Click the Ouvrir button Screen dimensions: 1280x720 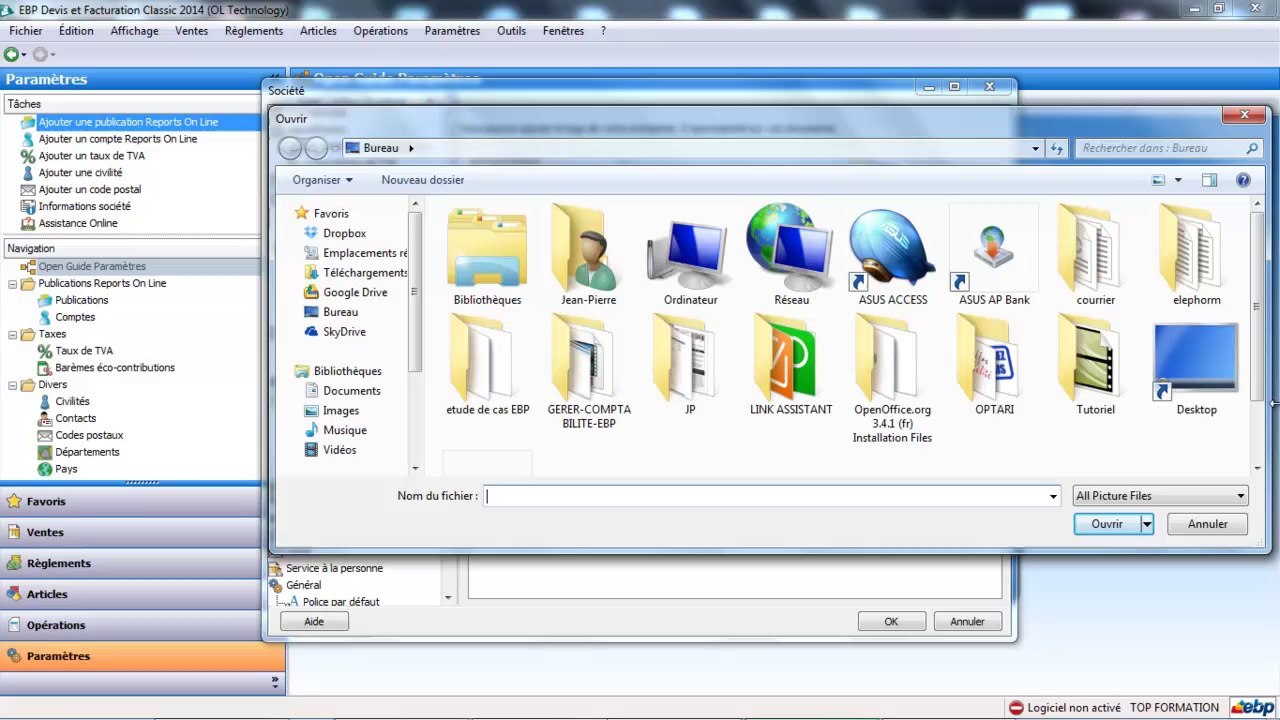(x=1107, y=524)
